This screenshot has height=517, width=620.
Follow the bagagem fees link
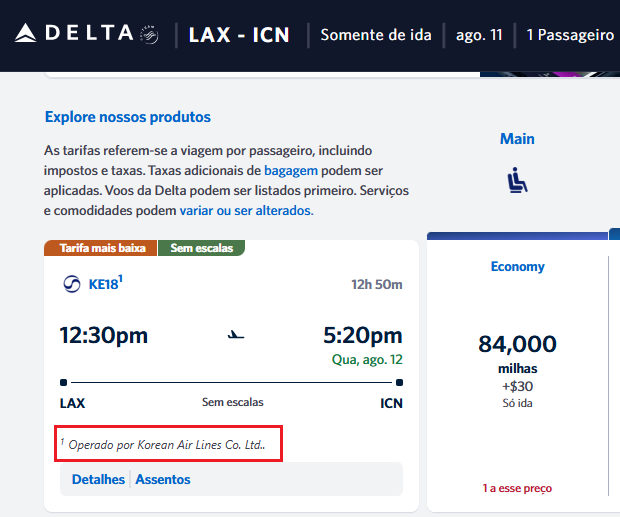point(291,170)
